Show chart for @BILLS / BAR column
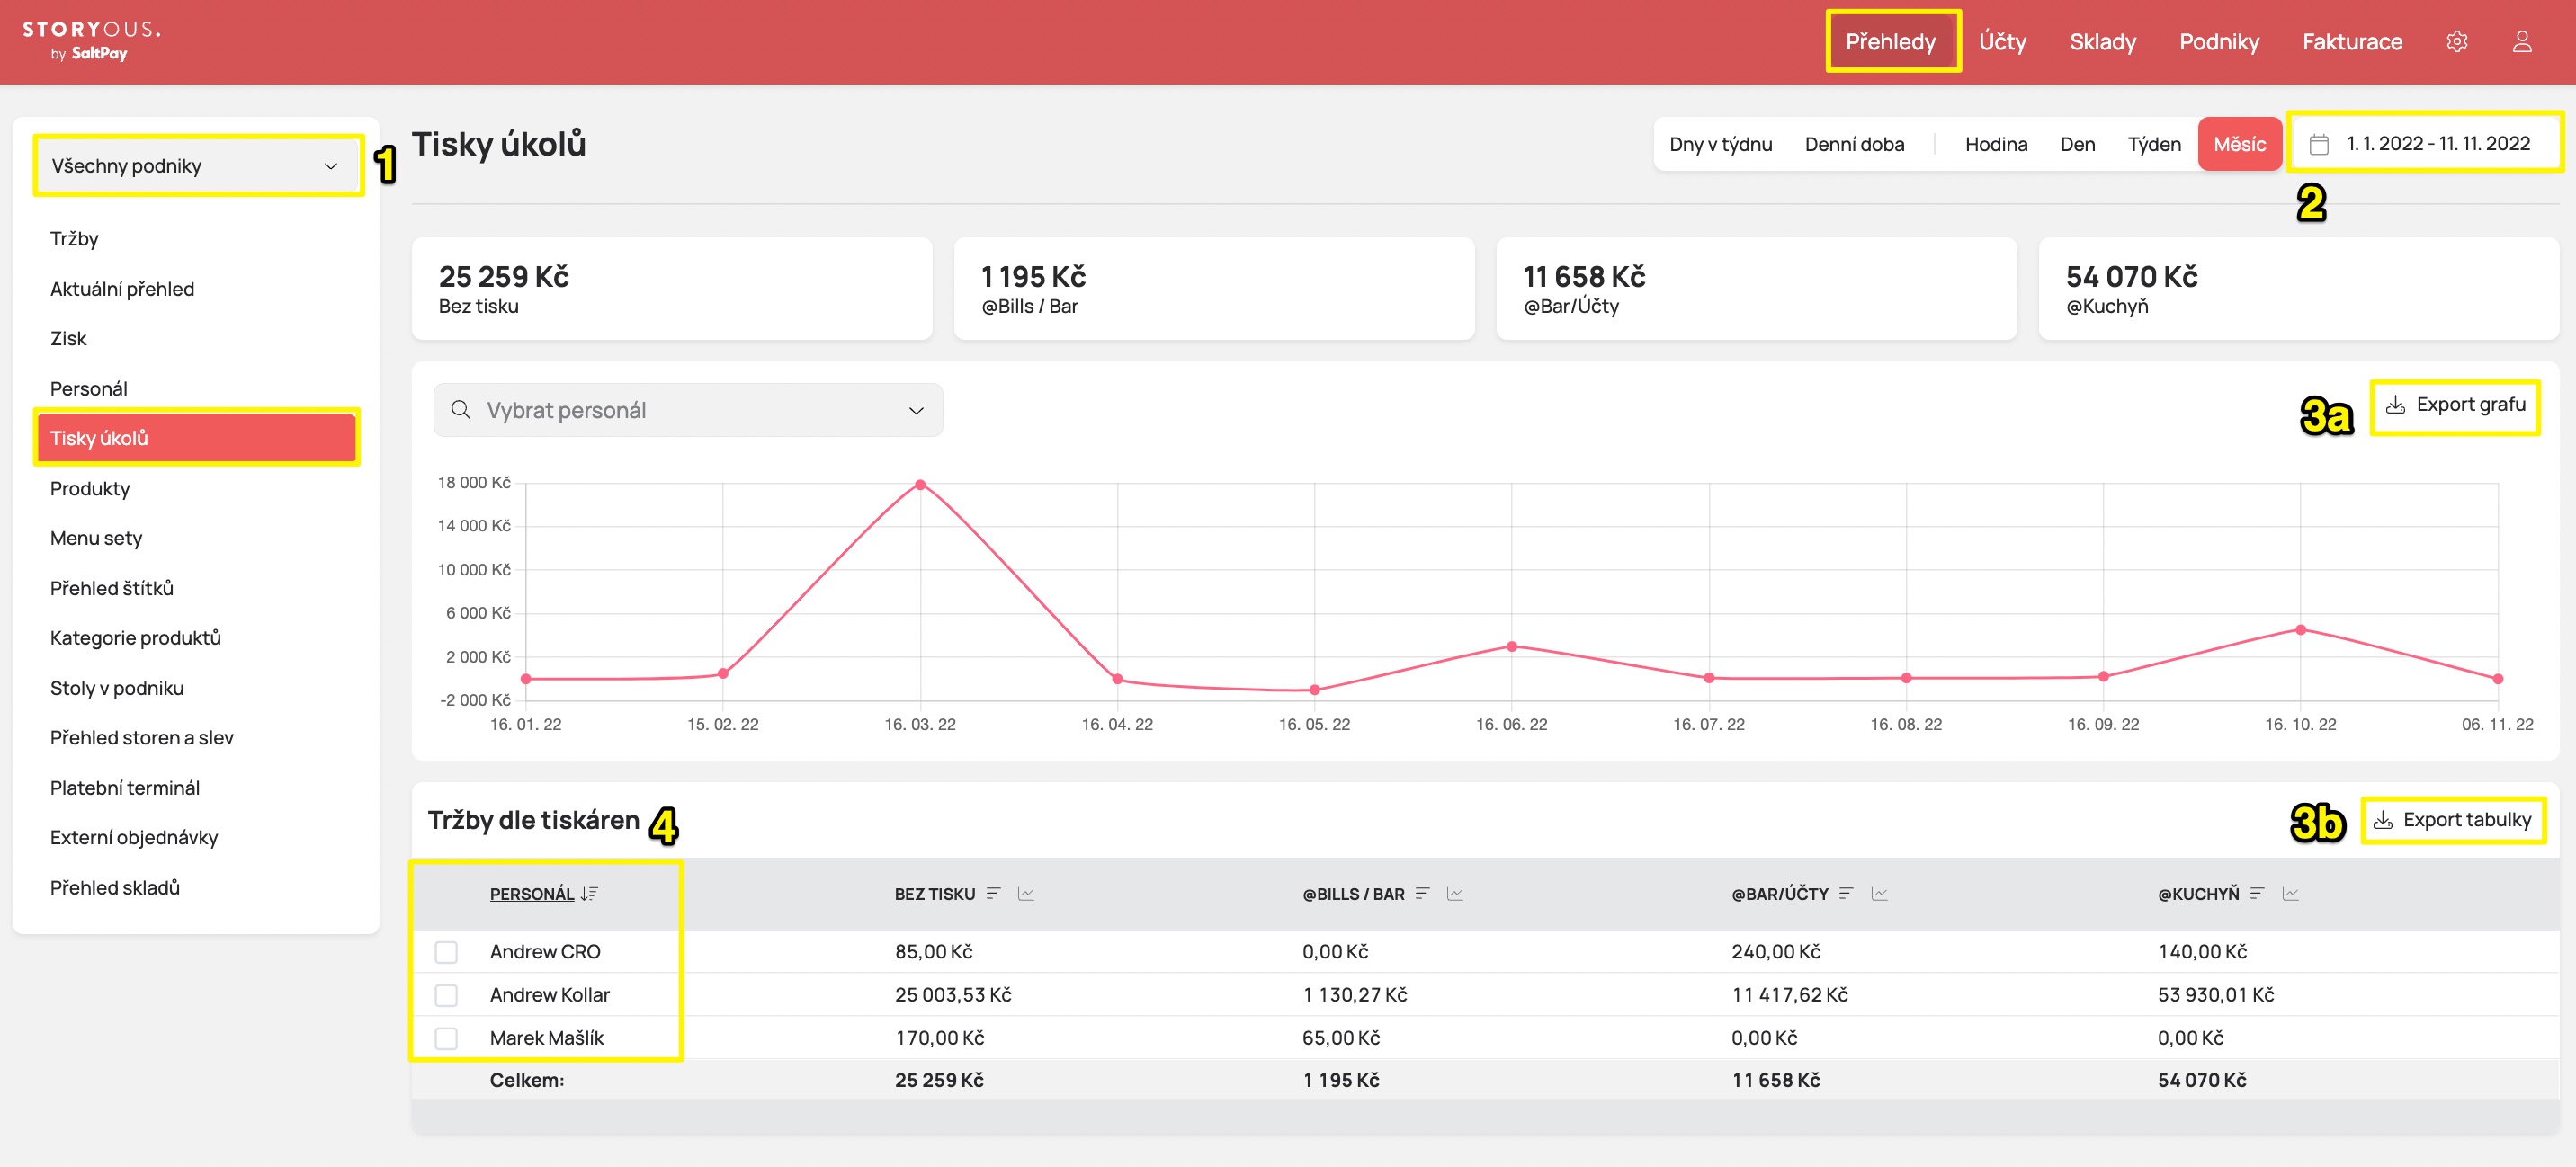The image size is (2576, 1167). pos(1455,894)
